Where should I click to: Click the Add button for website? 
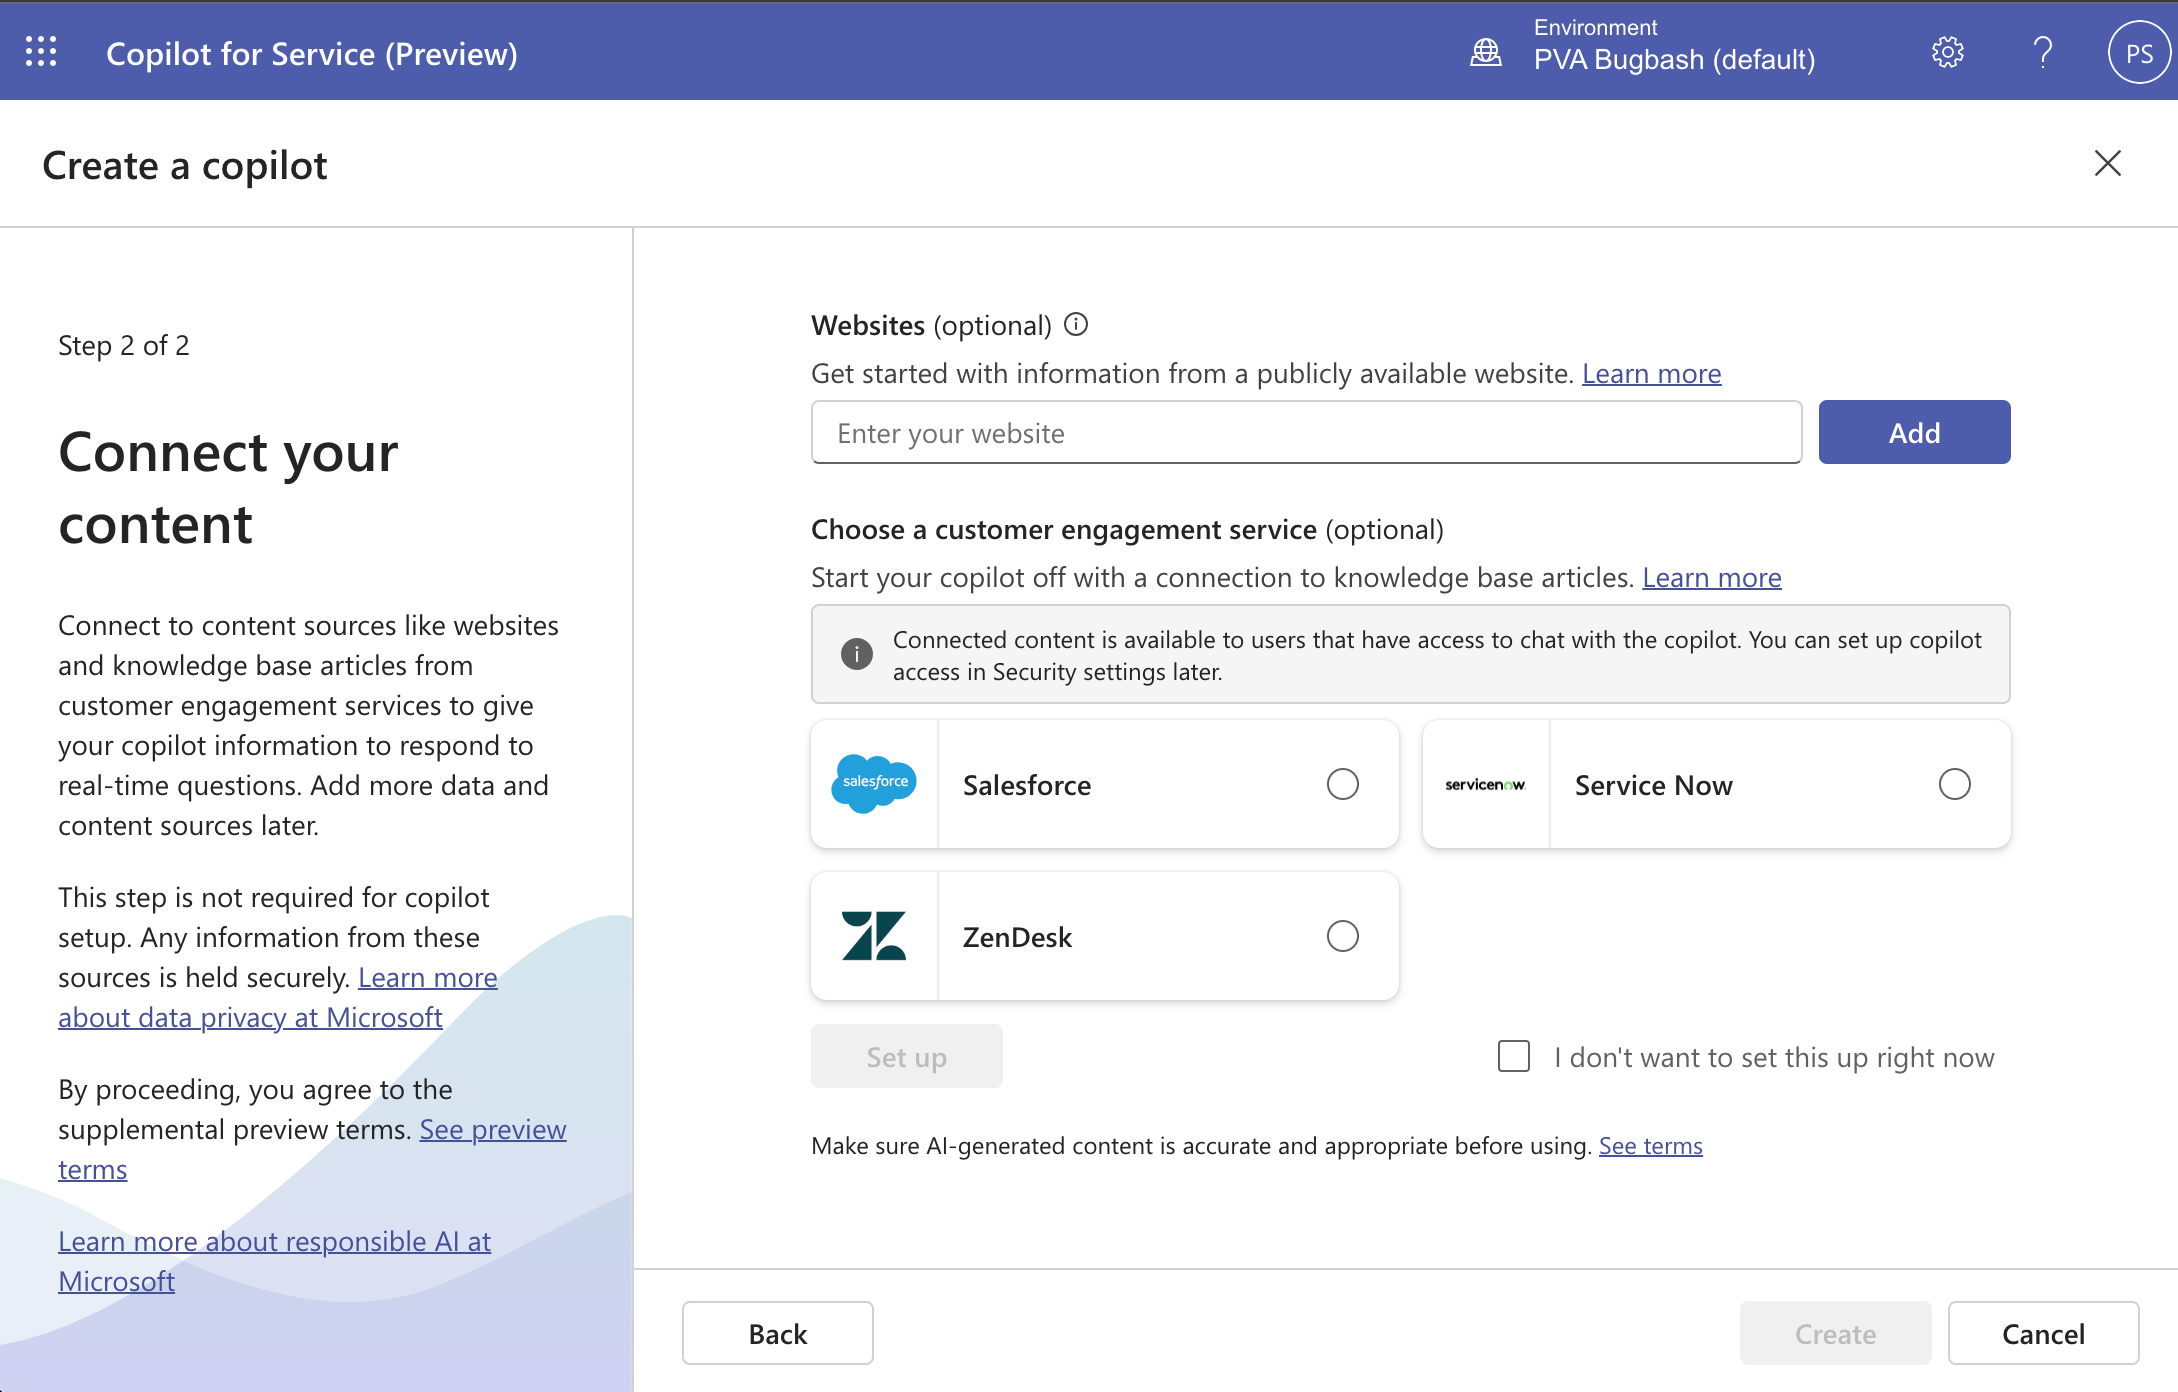click(x=1914, y=432)
